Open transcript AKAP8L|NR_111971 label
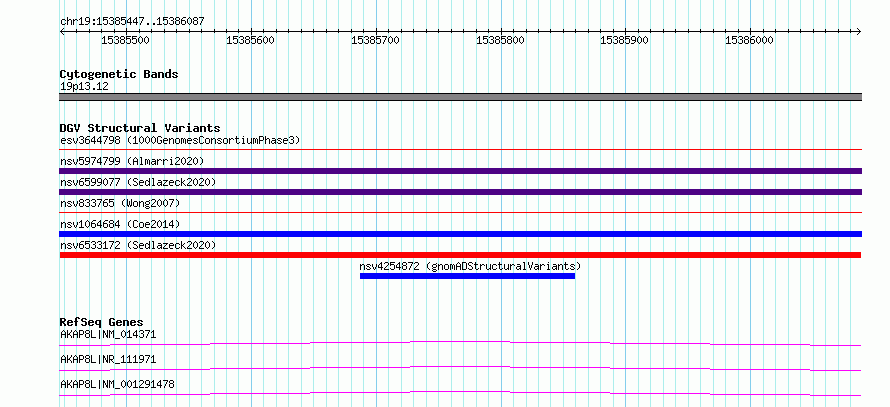890x407 pixels. pos(108,360)
